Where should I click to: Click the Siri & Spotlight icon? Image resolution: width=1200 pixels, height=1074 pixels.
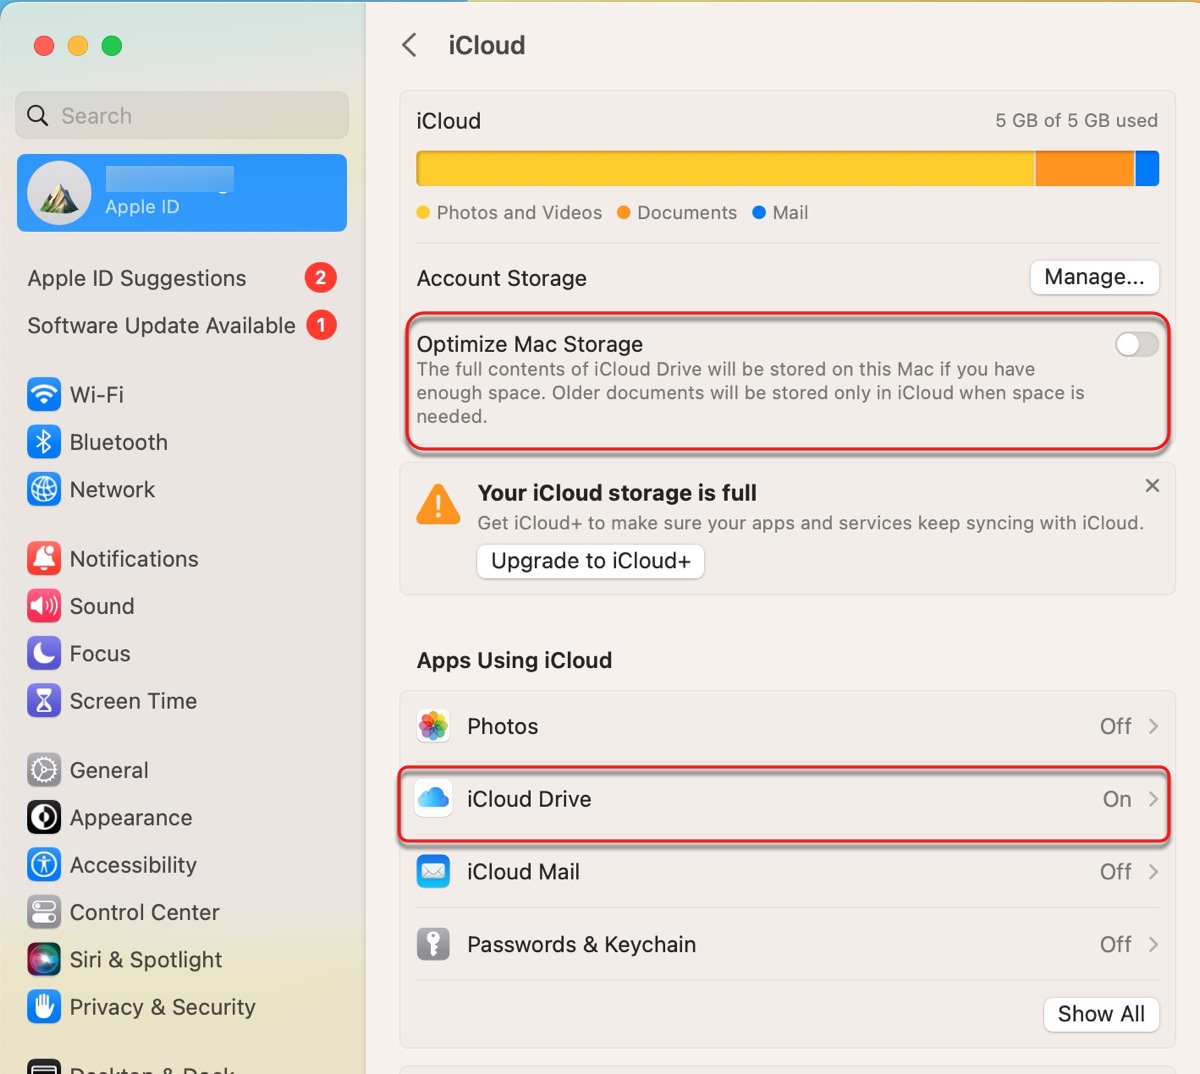[x=44, y=960]
